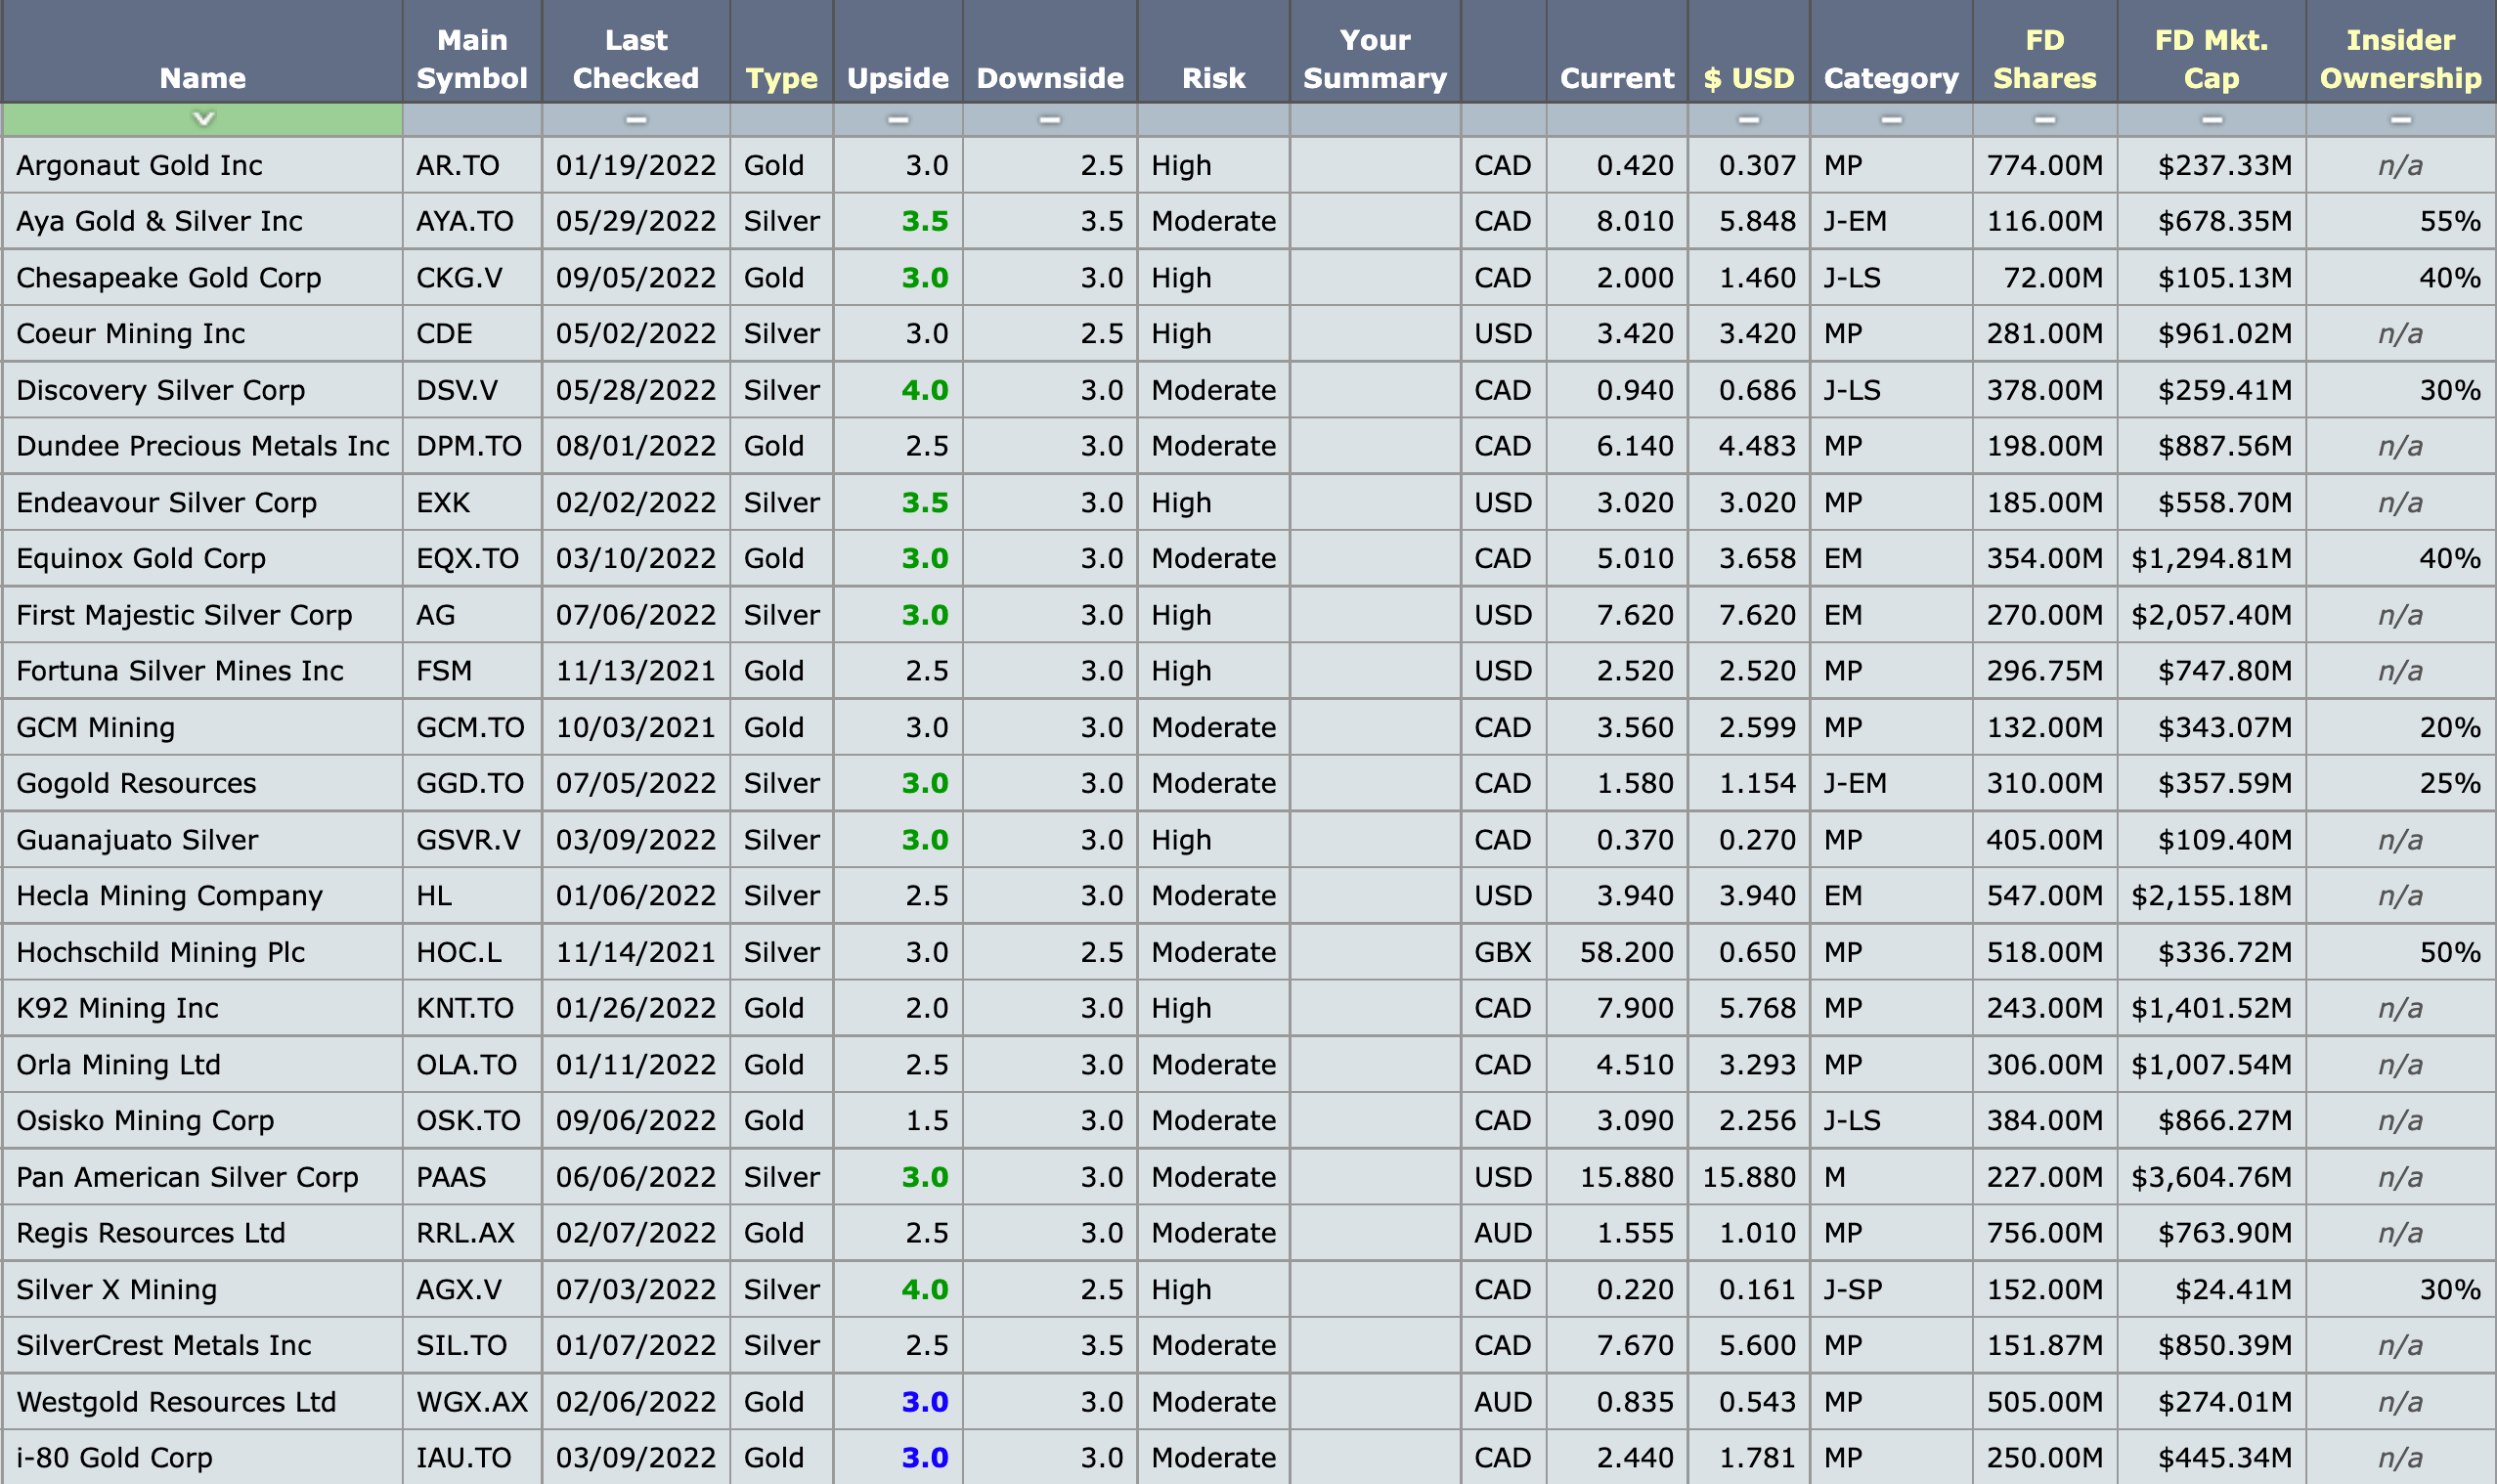This screenshot has width=2497, height=1484.
Task: Click the Type column header
Action: (781, 78)
